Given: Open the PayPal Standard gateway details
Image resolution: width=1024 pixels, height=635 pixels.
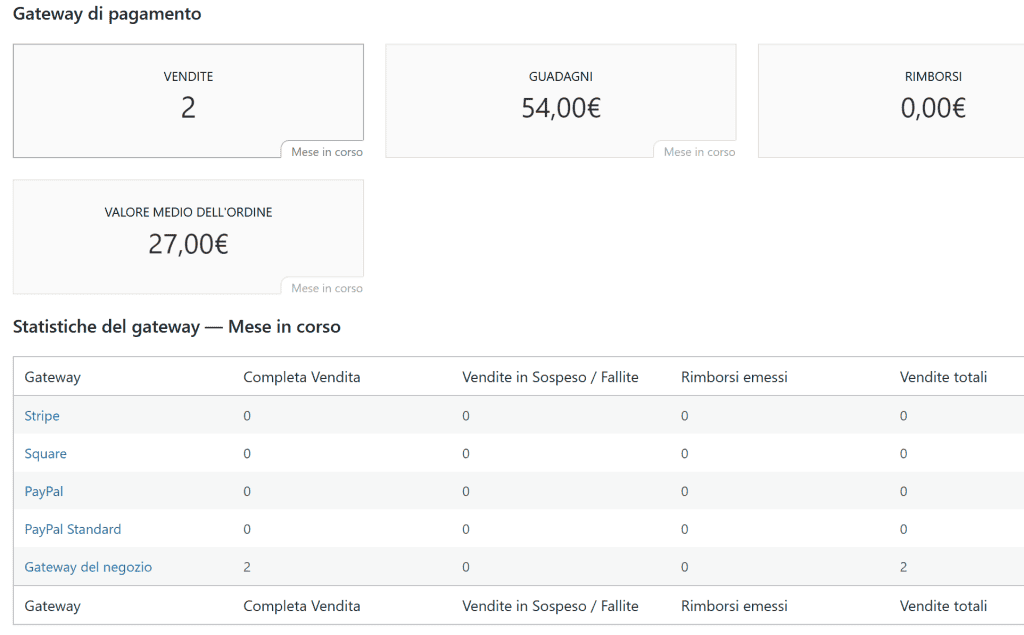Looking at the screenshot, I should click(x=72, y=529).
